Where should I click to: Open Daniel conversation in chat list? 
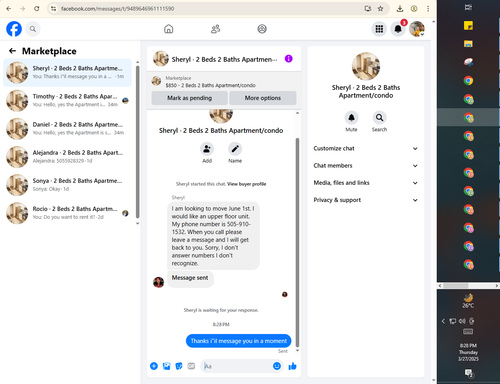click(67, 128)
